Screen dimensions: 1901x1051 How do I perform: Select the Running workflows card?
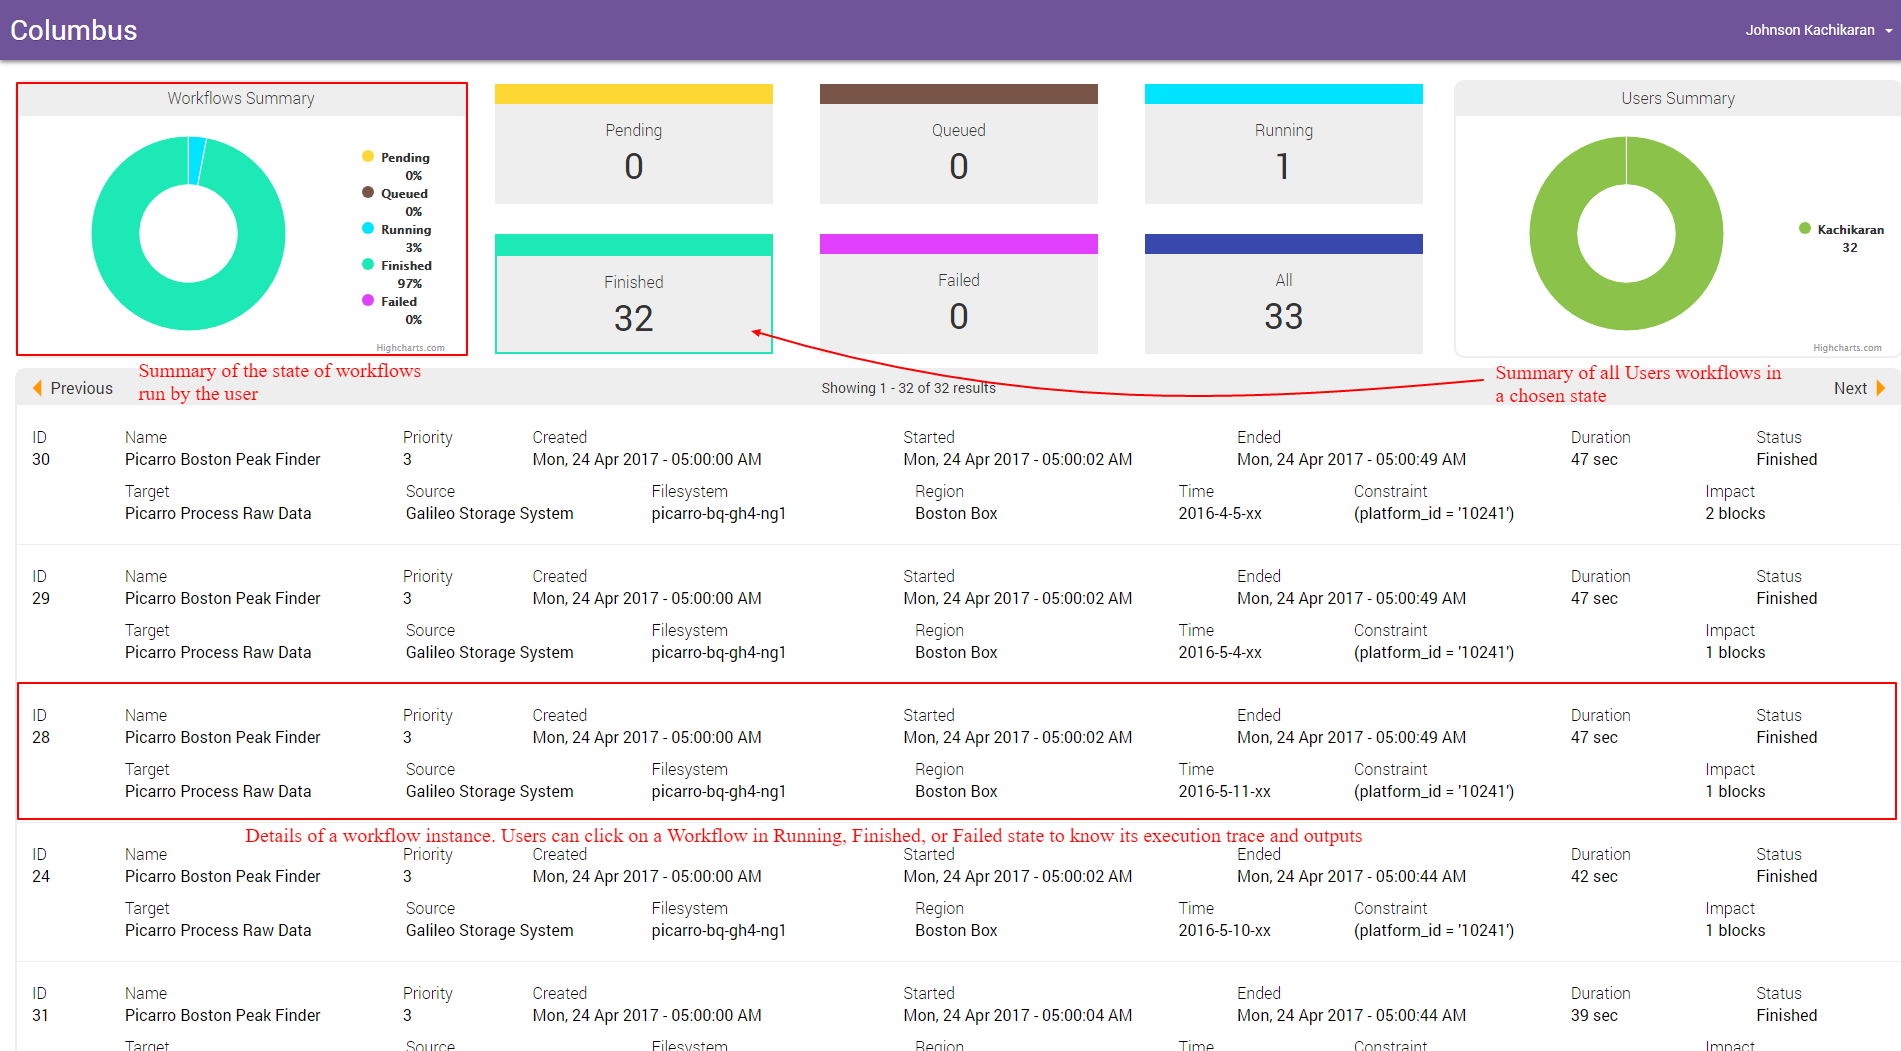click(x=1284, y=144)
